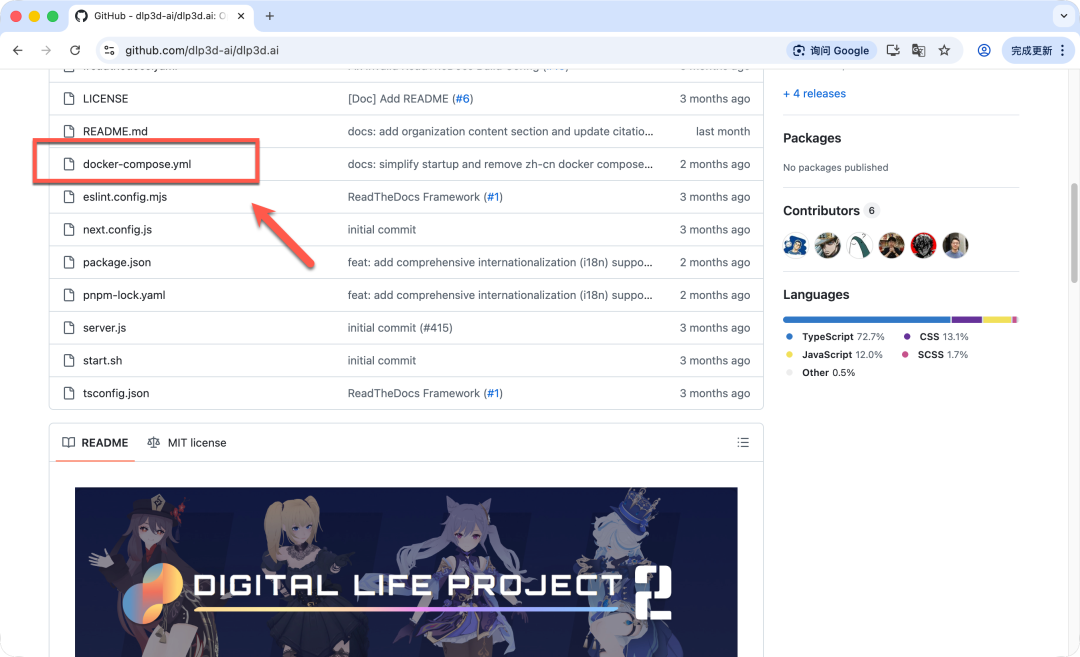1080x657 pixels.
Task: Click the URL address field
Action: pyautogui.click(x=400, y=50)
